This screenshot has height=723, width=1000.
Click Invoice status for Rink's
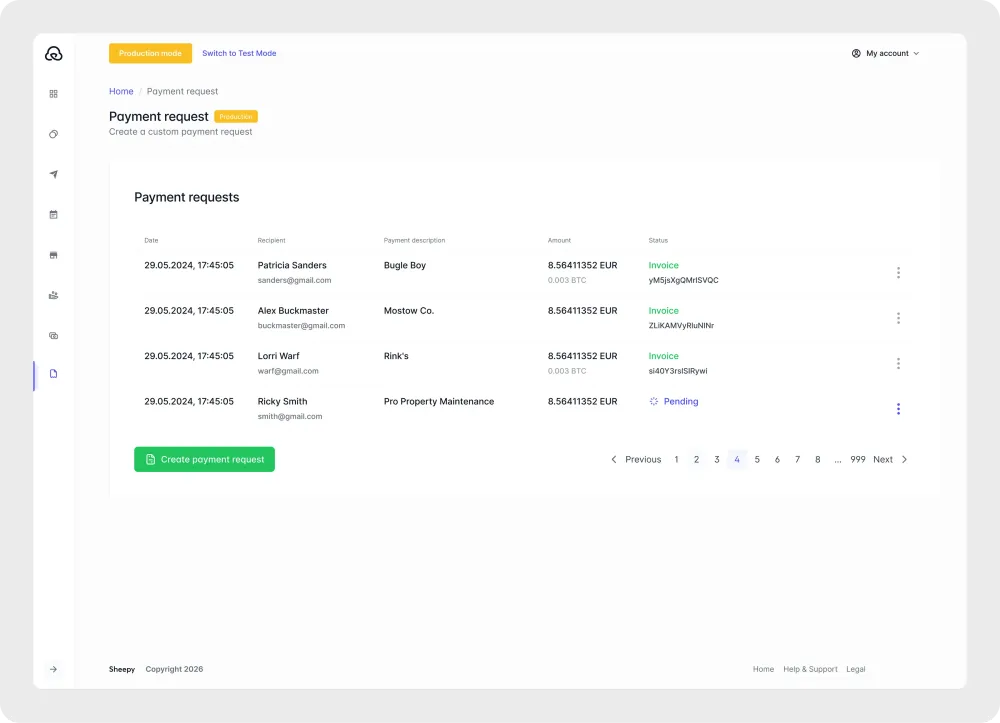point(663,356)
